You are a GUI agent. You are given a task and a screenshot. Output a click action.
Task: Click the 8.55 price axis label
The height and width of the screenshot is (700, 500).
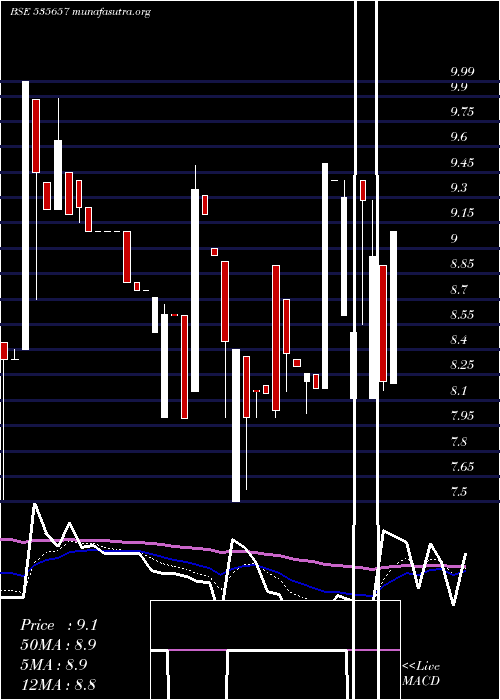click(x=462, y=315)
